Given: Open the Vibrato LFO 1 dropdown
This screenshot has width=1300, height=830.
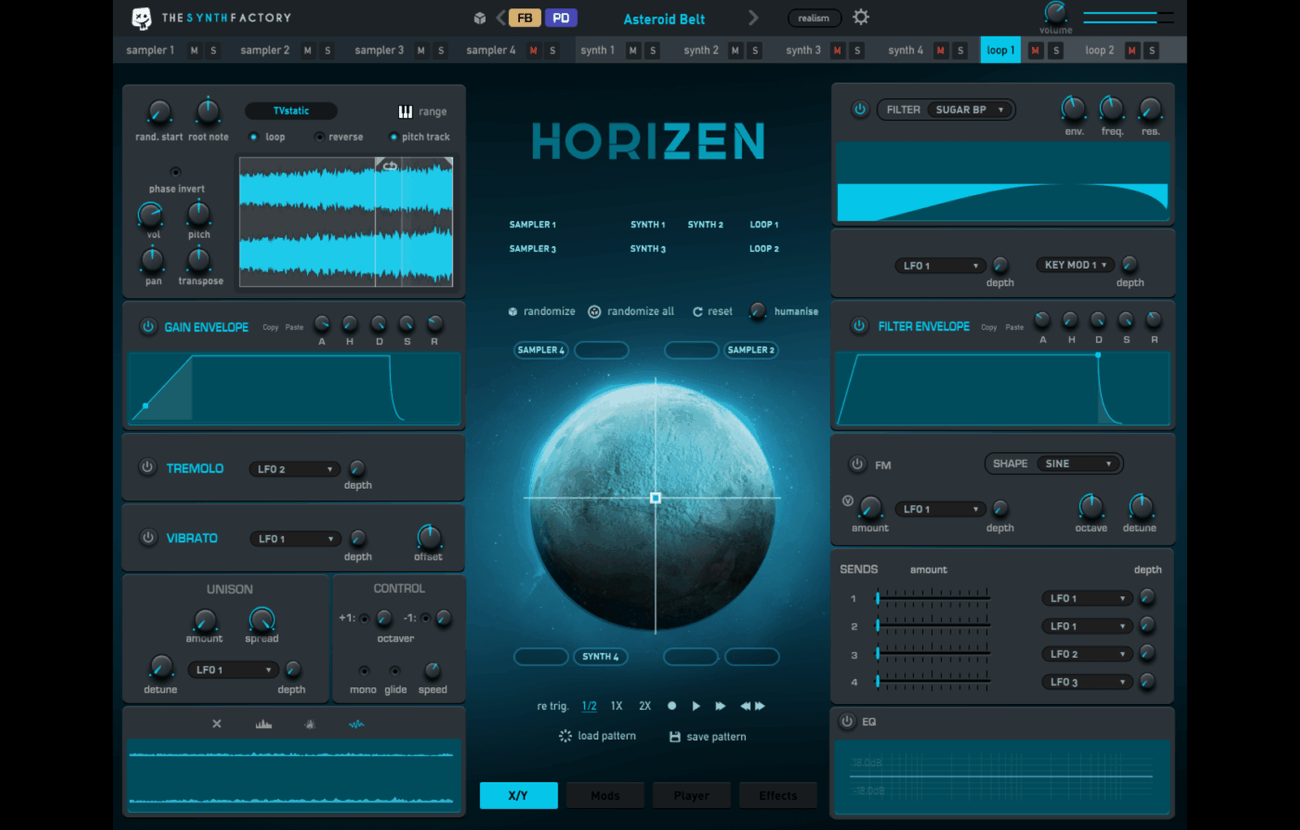Looking at the screenshot, I should (x=295, y=539).
